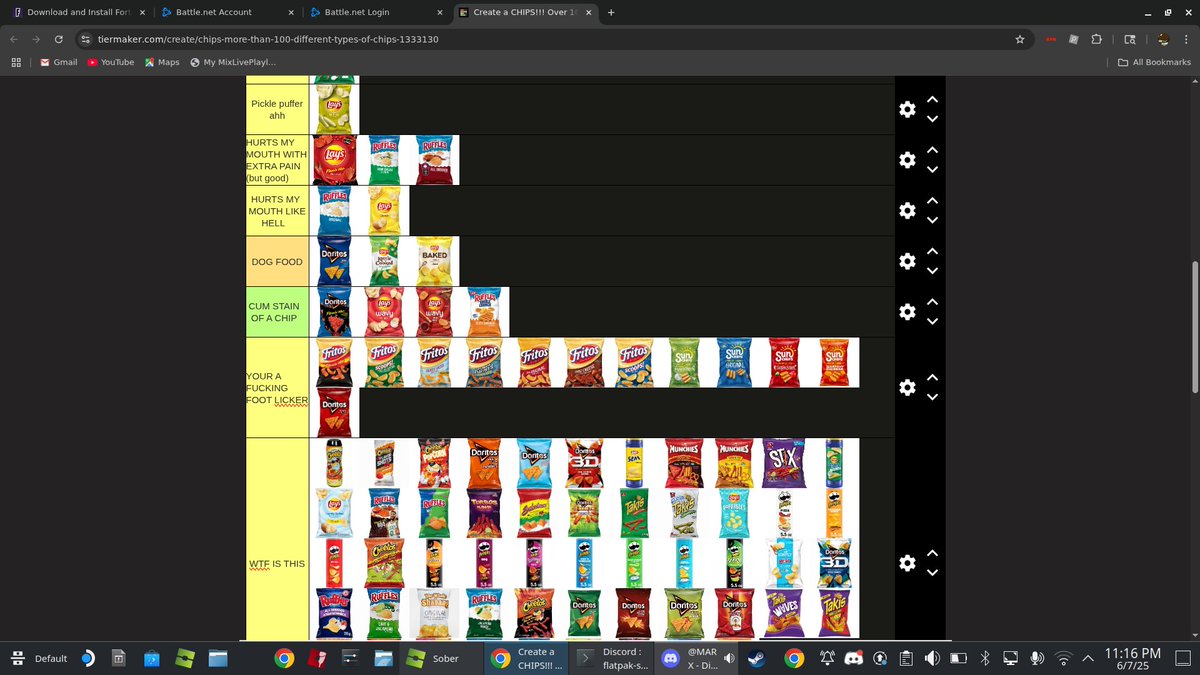Move Pickle puffer ahh tier down
The image size is (1200, 675).
tap(932, 119)
